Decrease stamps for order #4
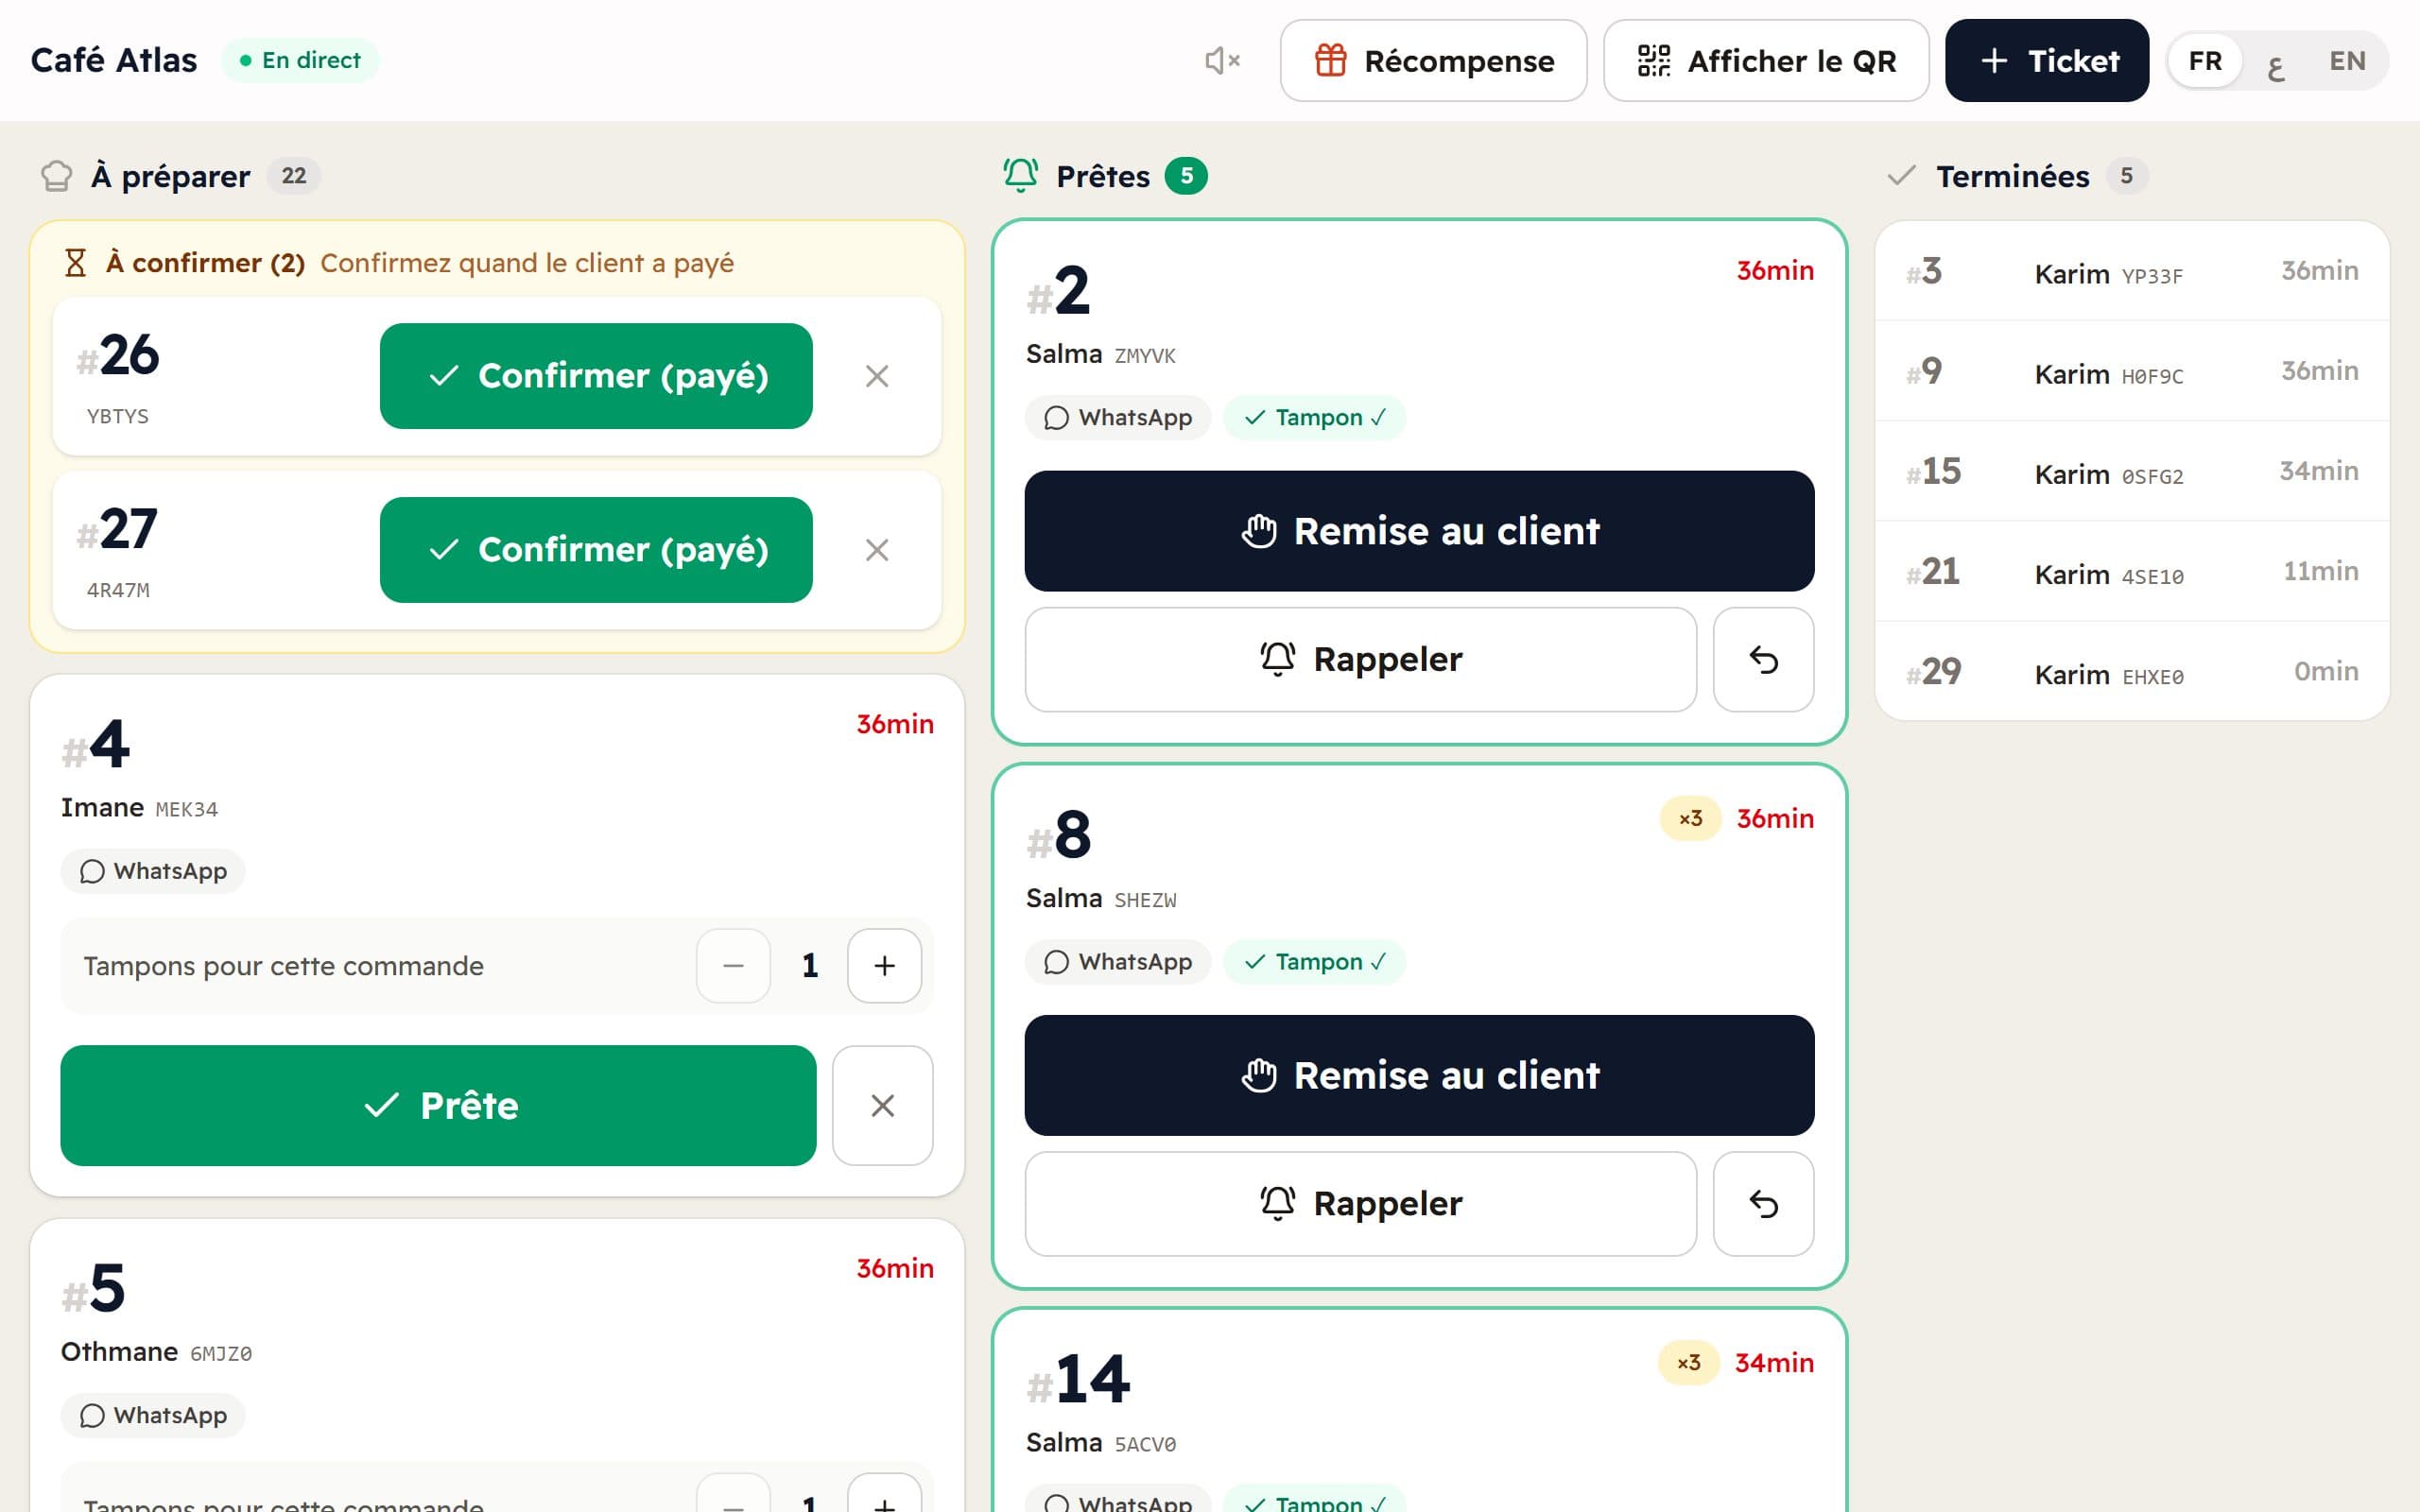 pyautogui.click(x=733, y=966)
